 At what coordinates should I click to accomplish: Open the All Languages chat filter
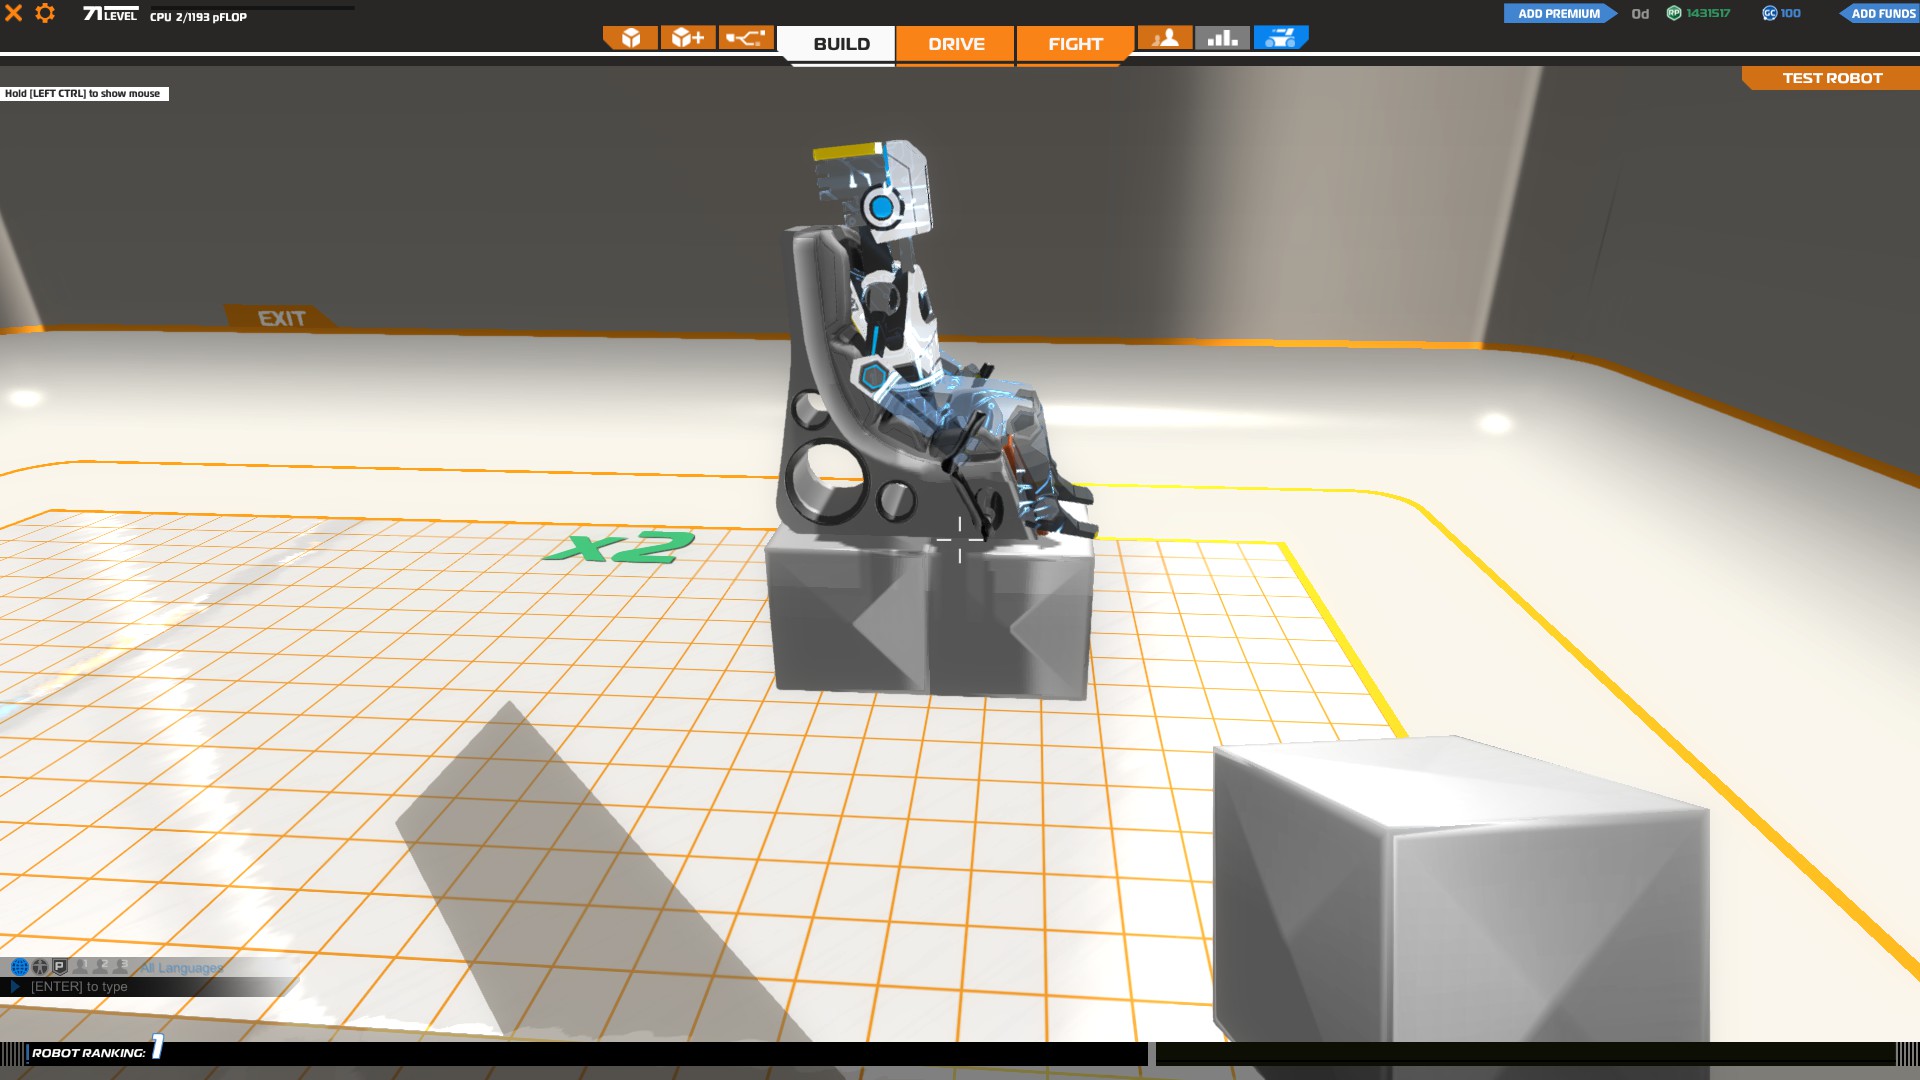pos(181,968)
